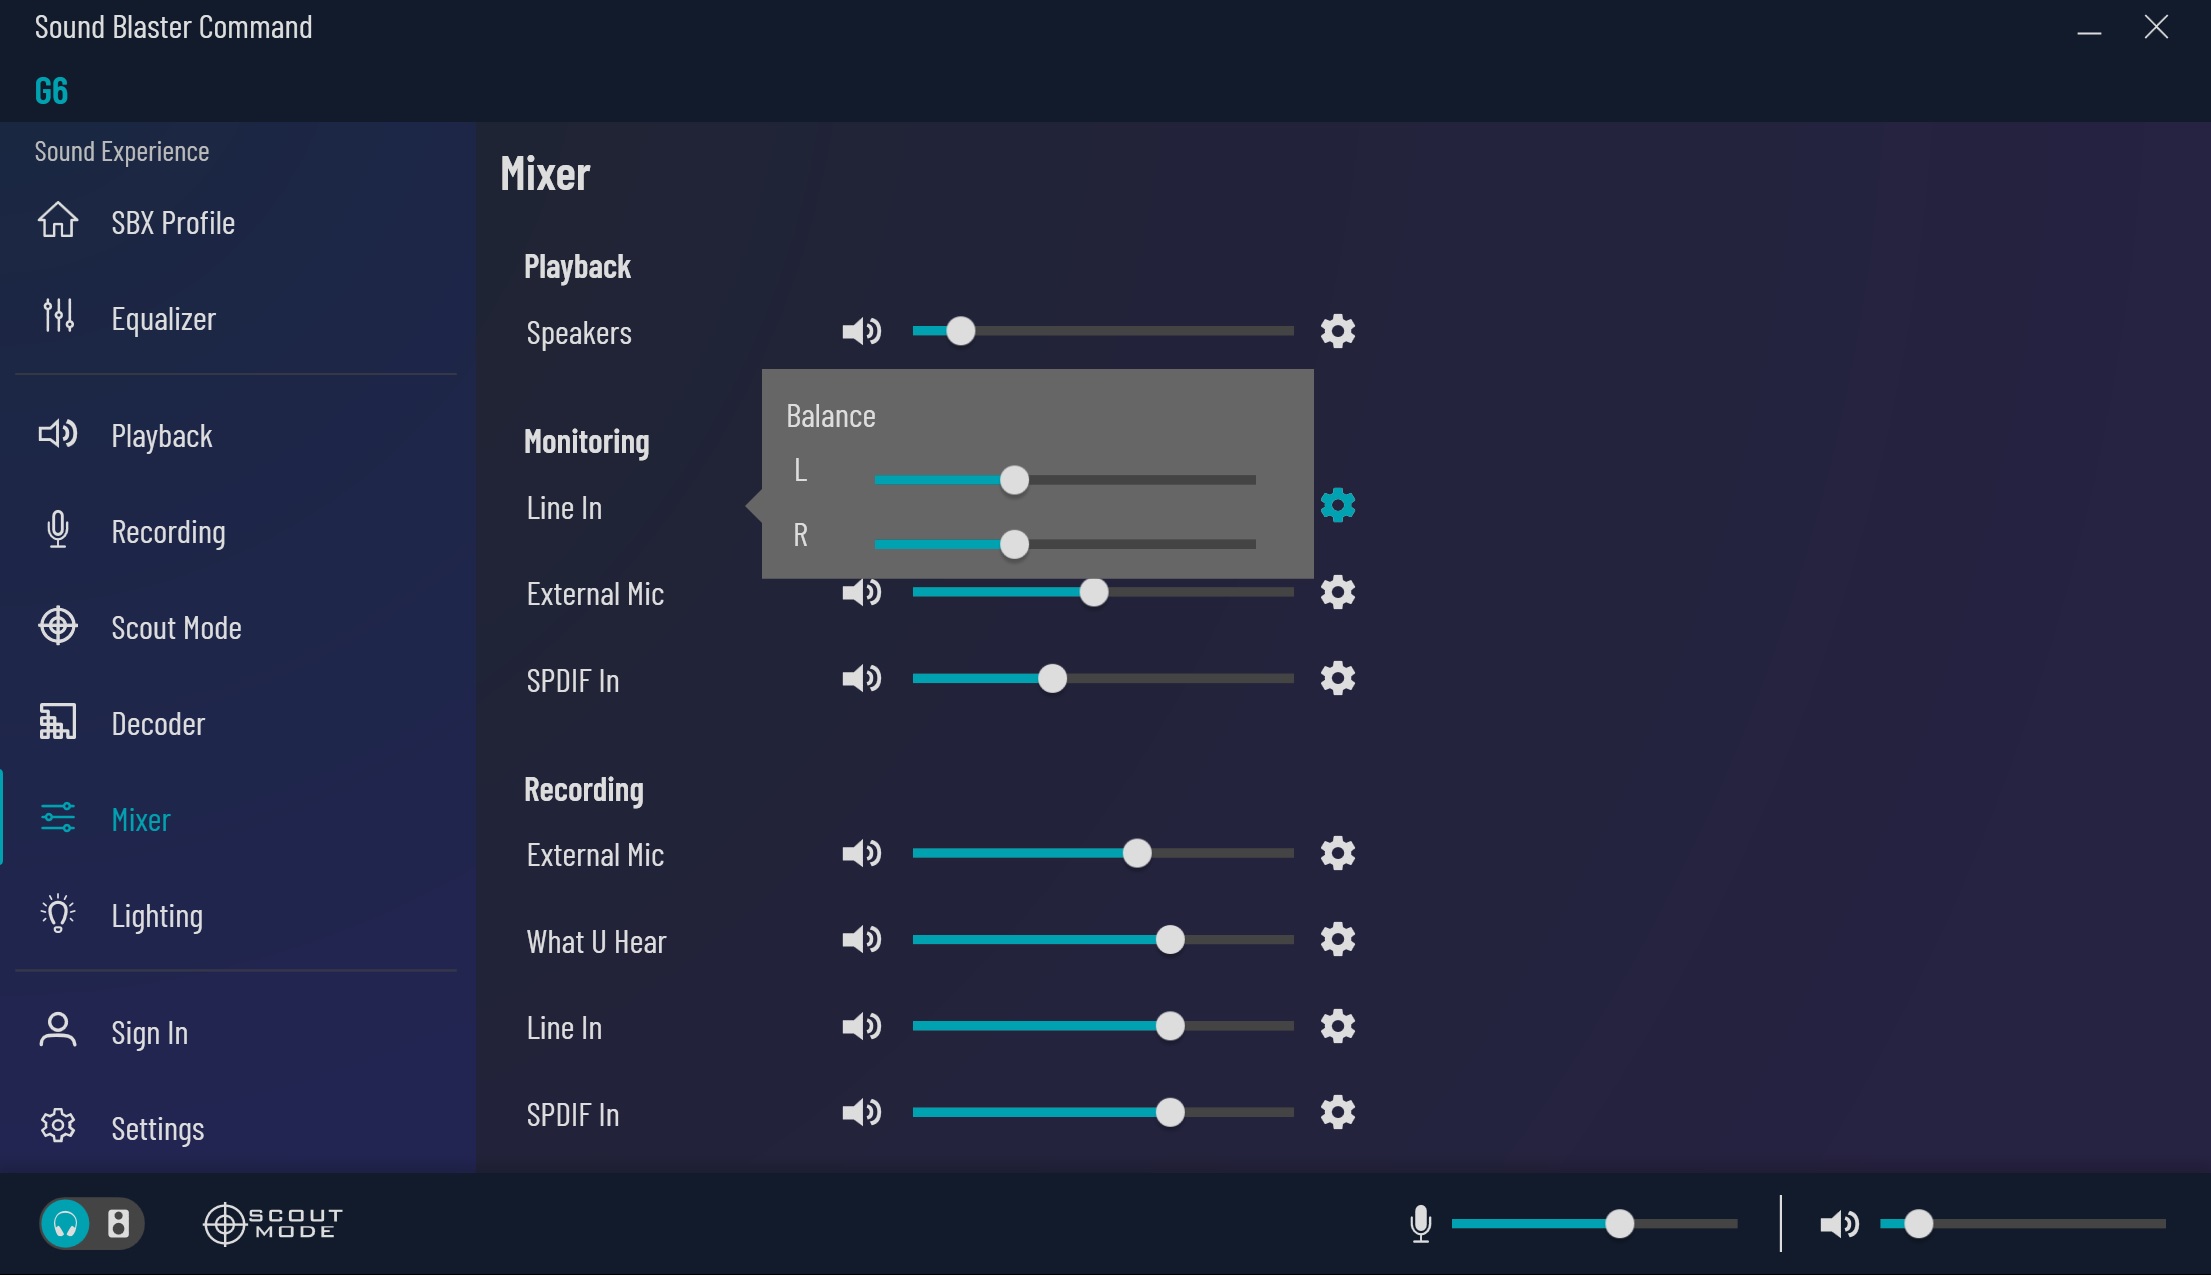
Task: Click the Playback speaker icon in sidebar
Action: [58, 433]
